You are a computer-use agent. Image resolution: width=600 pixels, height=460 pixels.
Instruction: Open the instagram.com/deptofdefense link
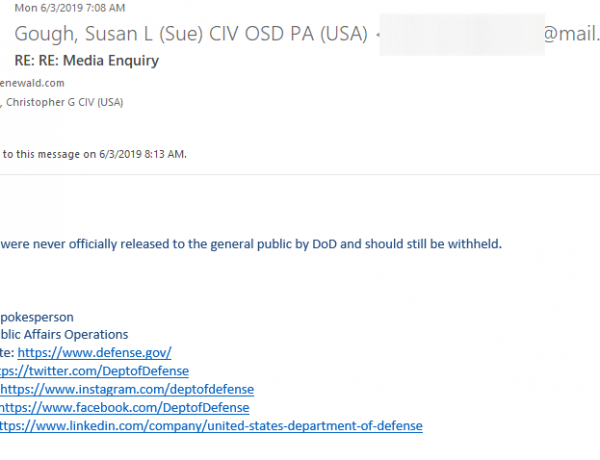127,389
